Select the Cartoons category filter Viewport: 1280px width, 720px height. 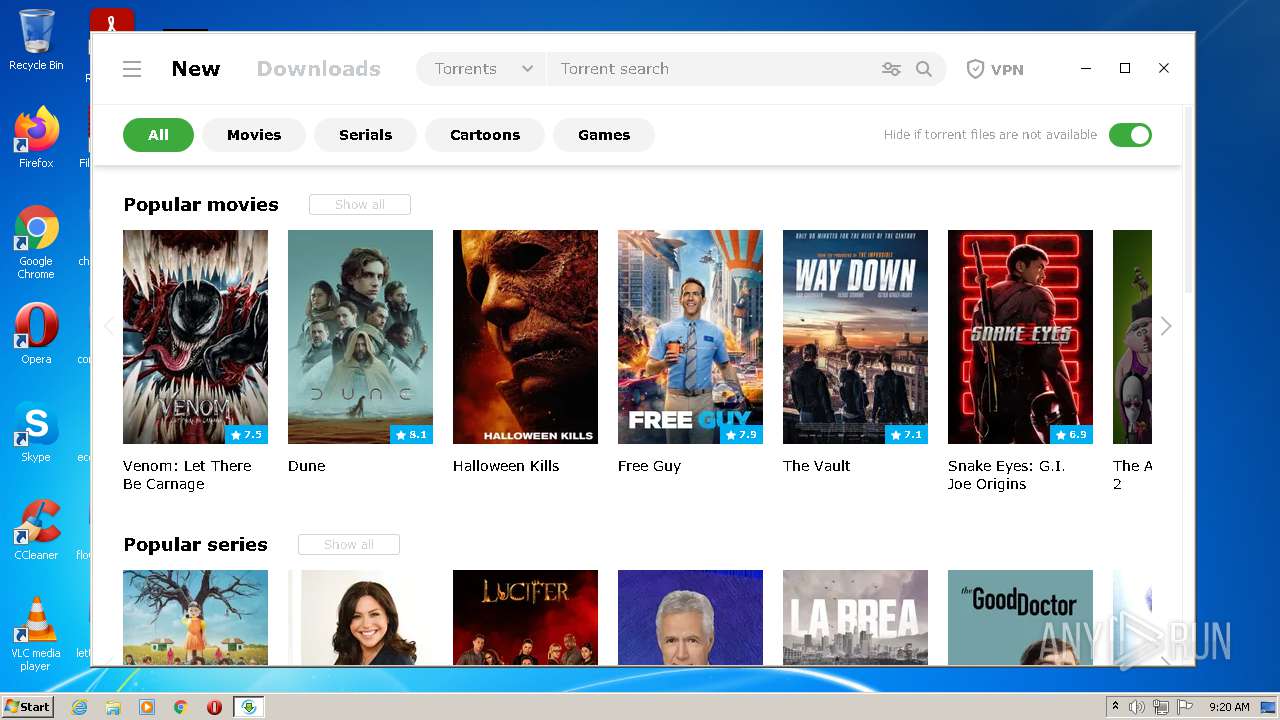485,135
